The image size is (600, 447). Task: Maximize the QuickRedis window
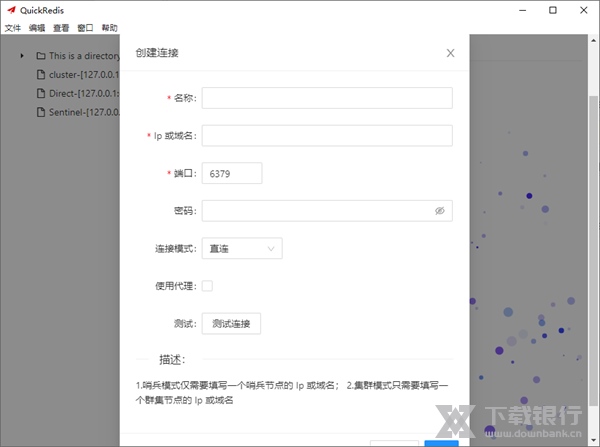[x=553, y=10]
